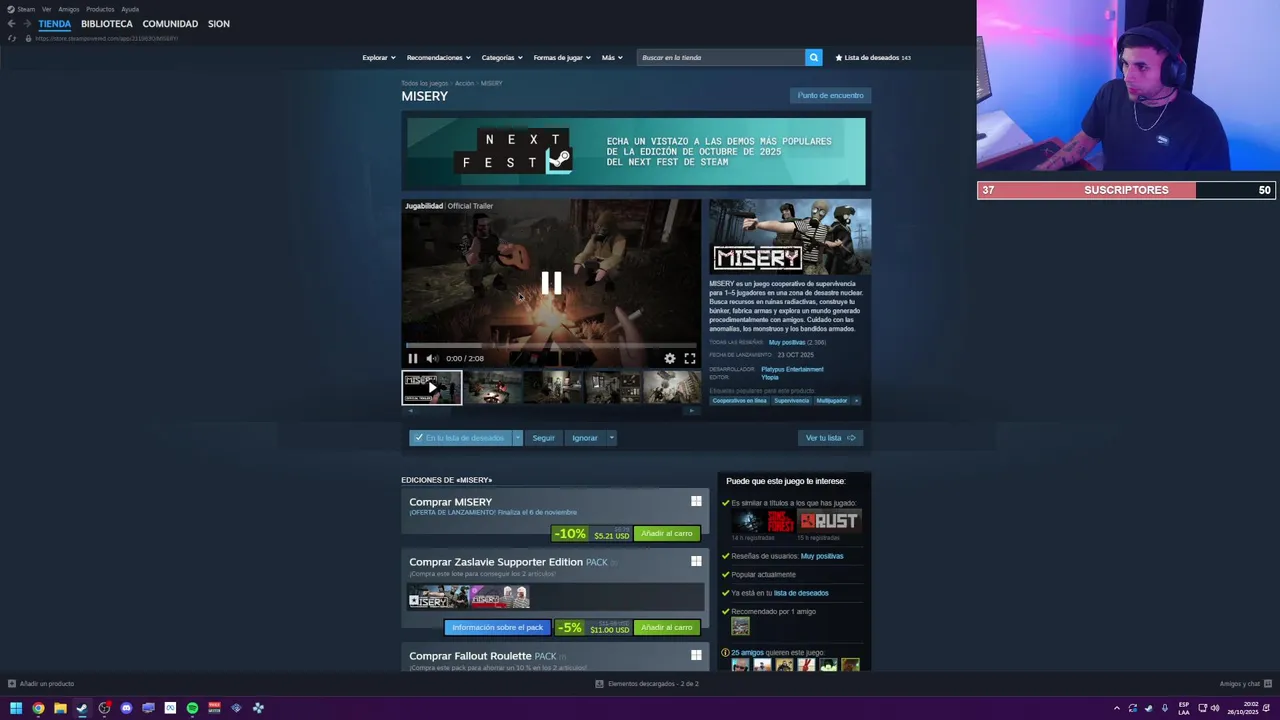This screenshot has width=1280, height=720.
Task: Click the Ignorar button
Action: tap(585, 438)
